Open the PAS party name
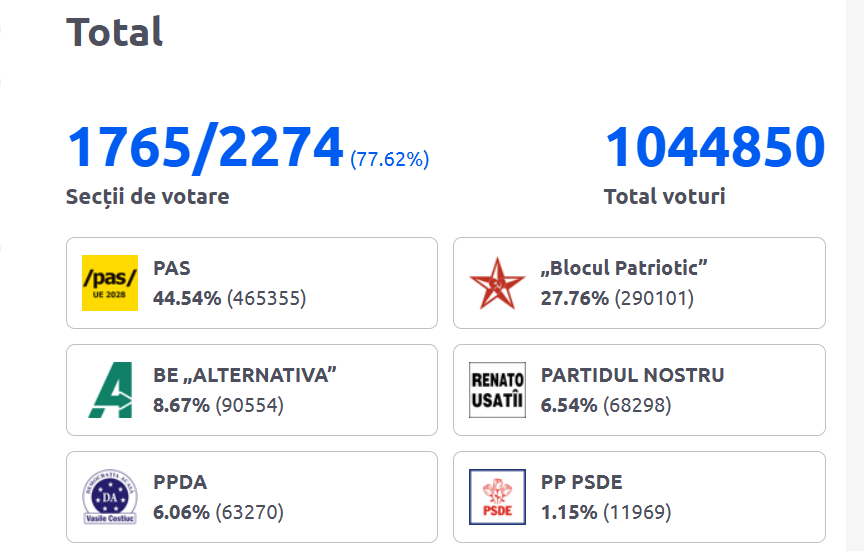The image size is (864, 551). pyautogui.click(x=172, y=268)
